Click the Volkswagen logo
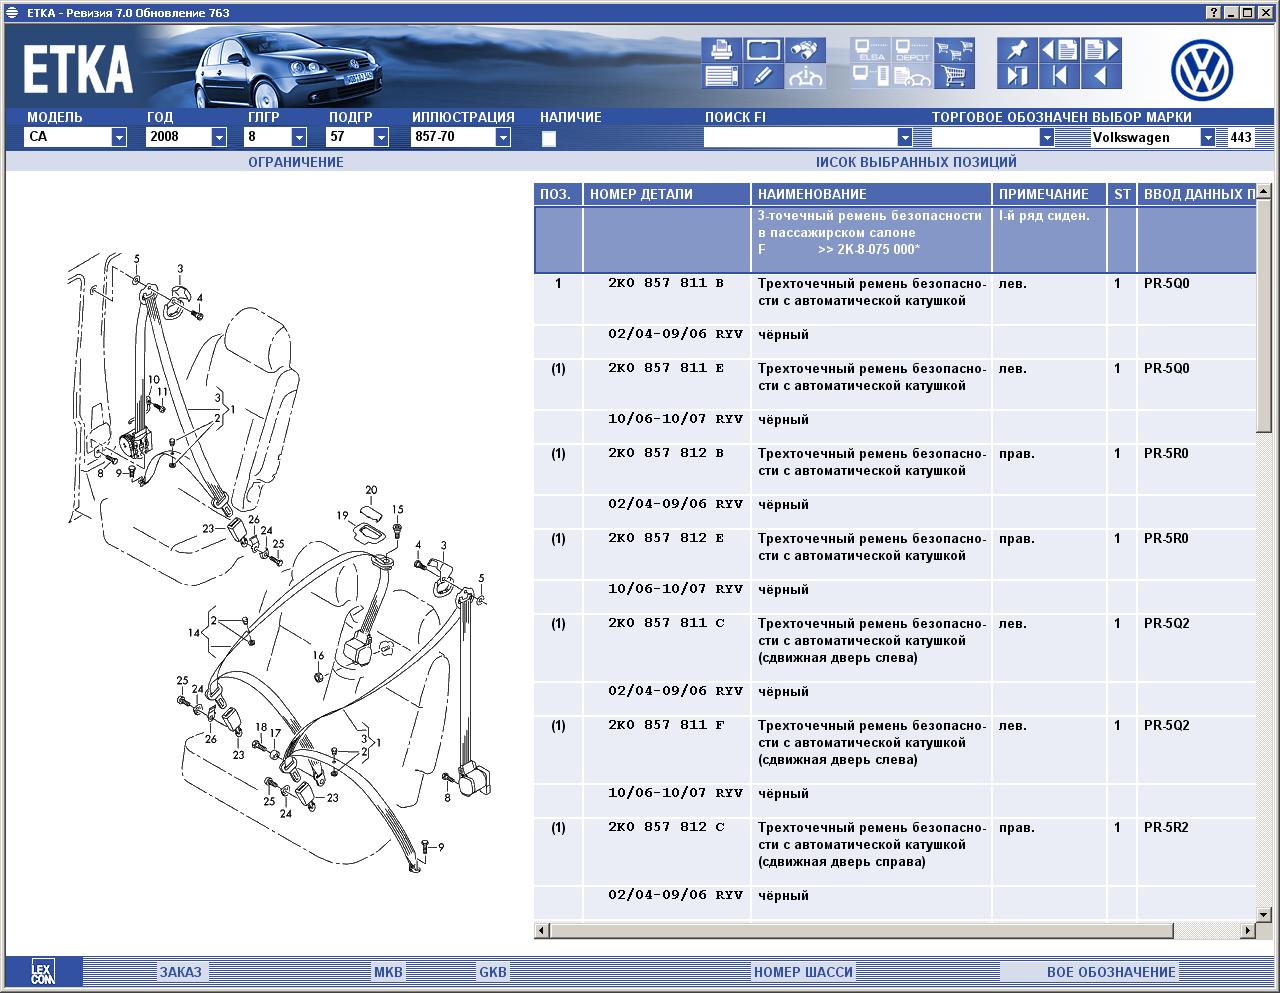1280x993 pixels. (x=1202, y=69)
